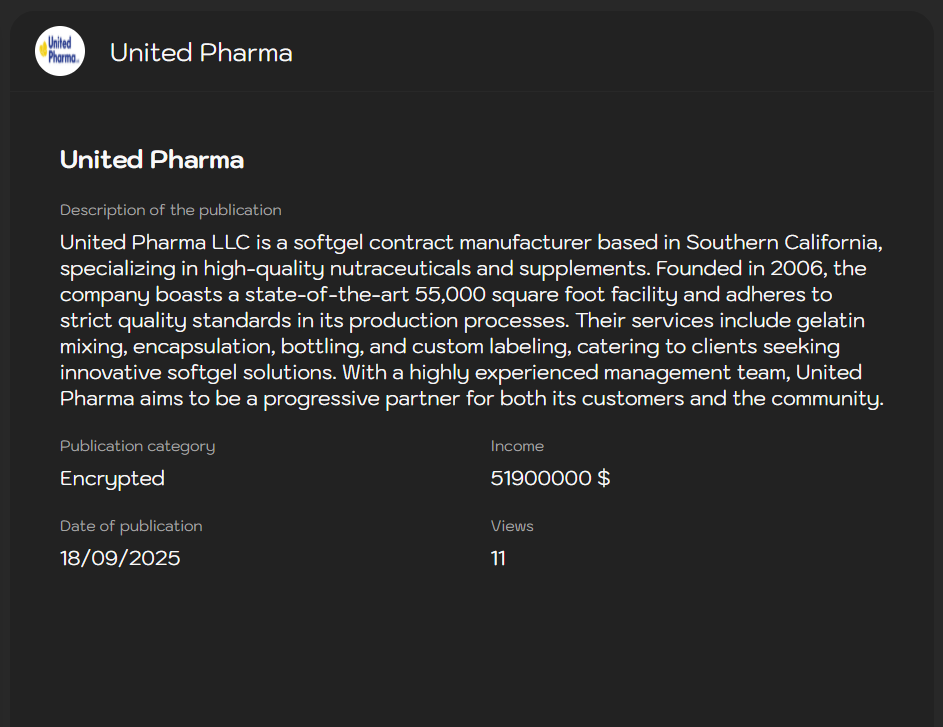This screenshot has width=943, height=727.
Task: Toggle the Views counter showing 11
Action: click(498, 558)
